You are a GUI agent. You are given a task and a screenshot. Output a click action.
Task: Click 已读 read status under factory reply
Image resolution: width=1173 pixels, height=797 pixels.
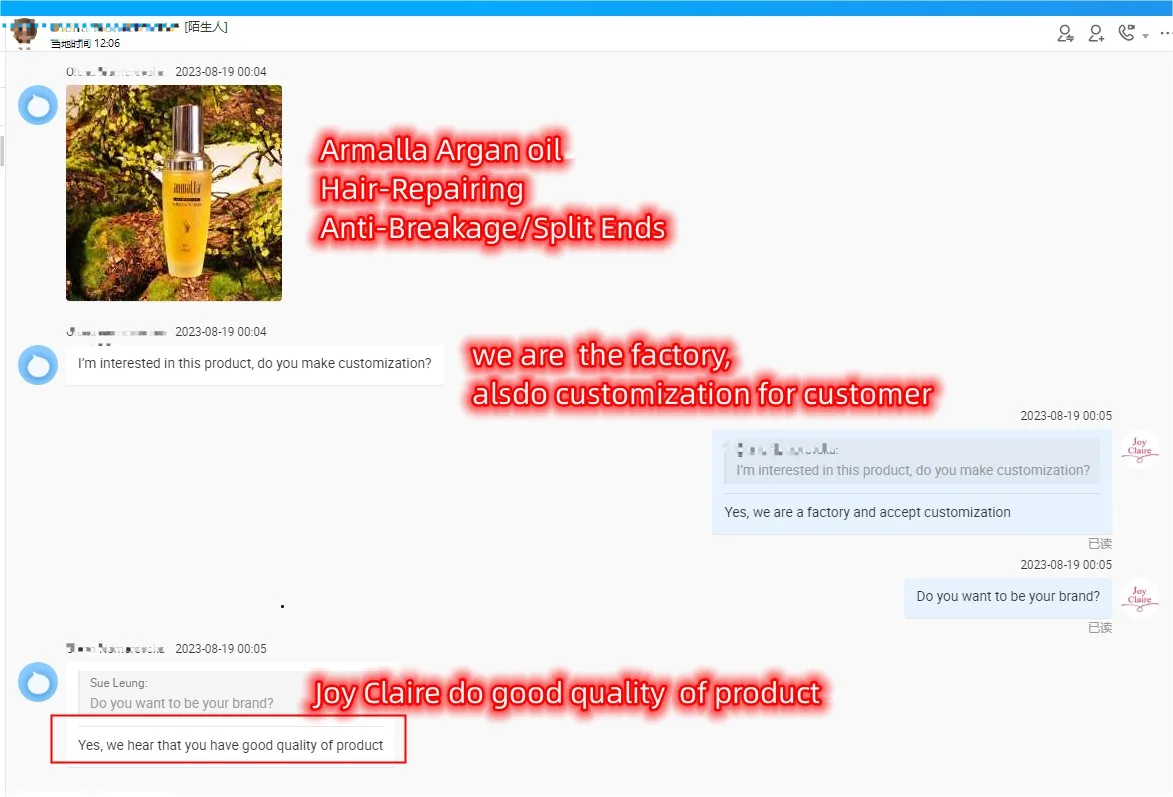(x=1100, y=543)
